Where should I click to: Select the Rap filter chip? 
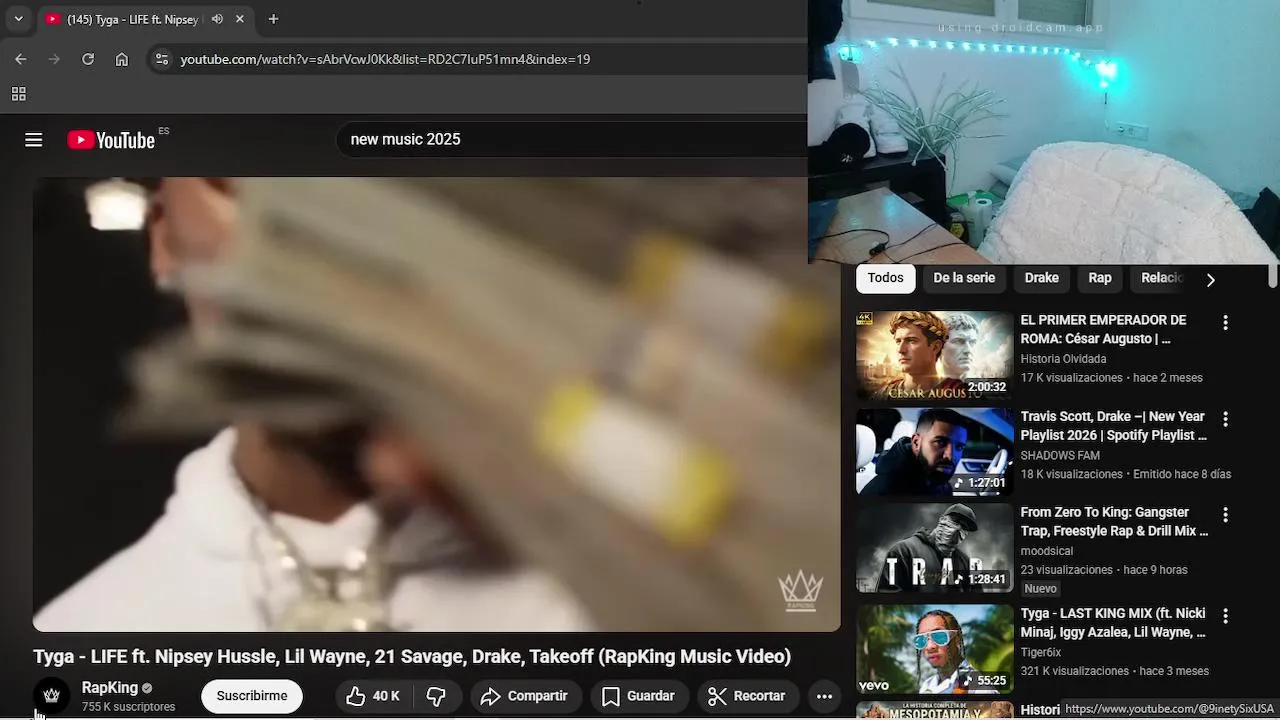[x=1100, y=278]
